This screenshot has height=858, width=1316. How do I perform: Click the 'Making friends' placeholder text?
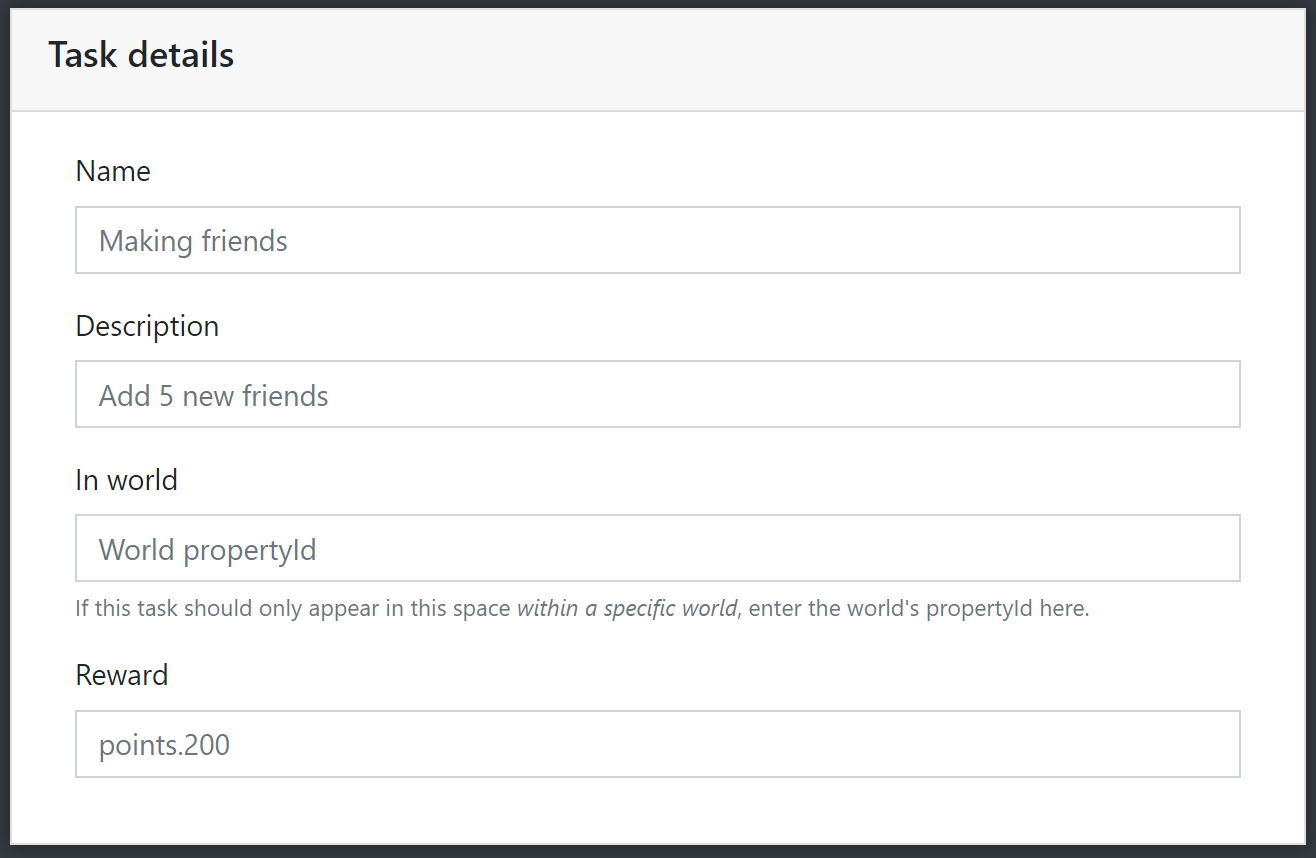pos(193,241)
